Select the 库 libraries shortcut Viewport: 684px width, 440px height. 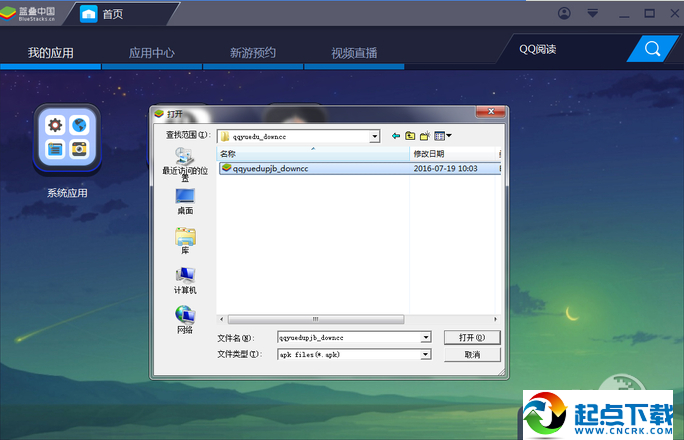click(185, 241)
